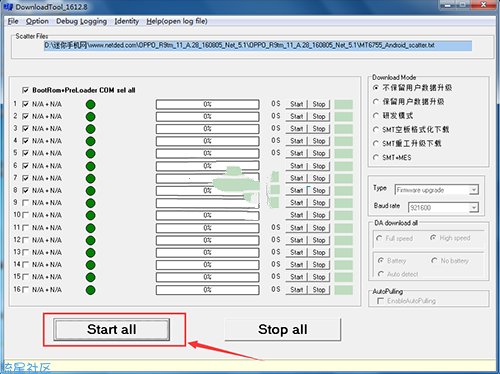
Task: Select 不保留用户数据升级 download mode
Action: point(376,88)
